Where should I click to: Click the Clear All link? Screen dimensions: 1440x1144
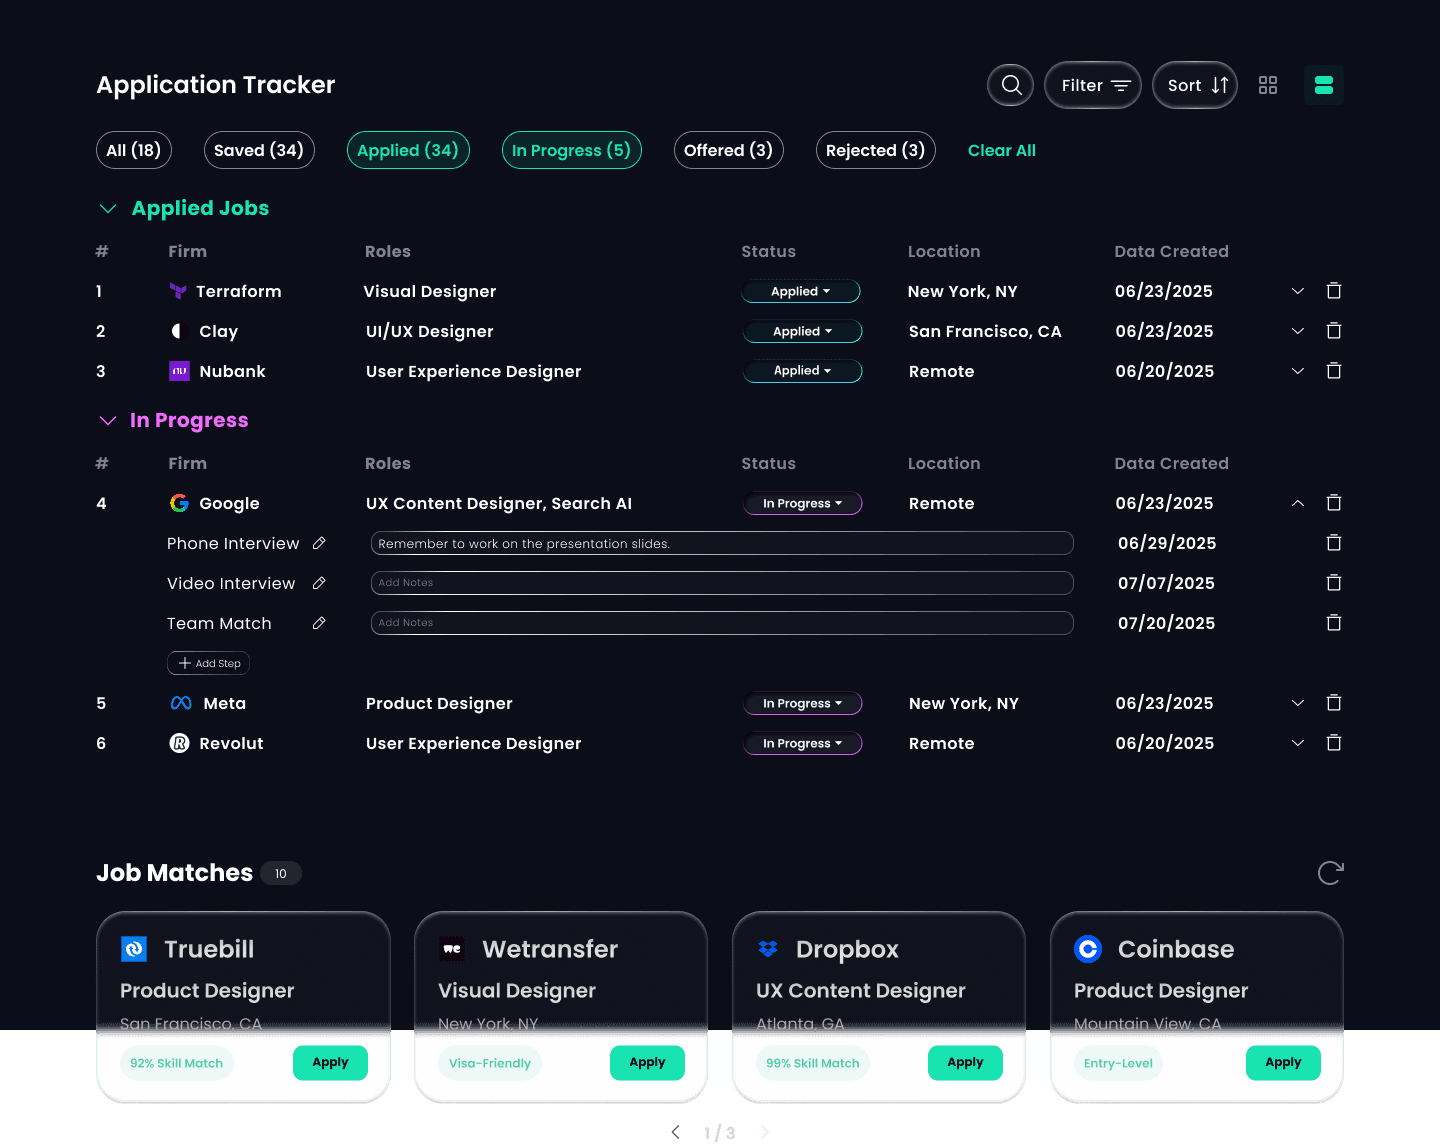pos(1002,150)
